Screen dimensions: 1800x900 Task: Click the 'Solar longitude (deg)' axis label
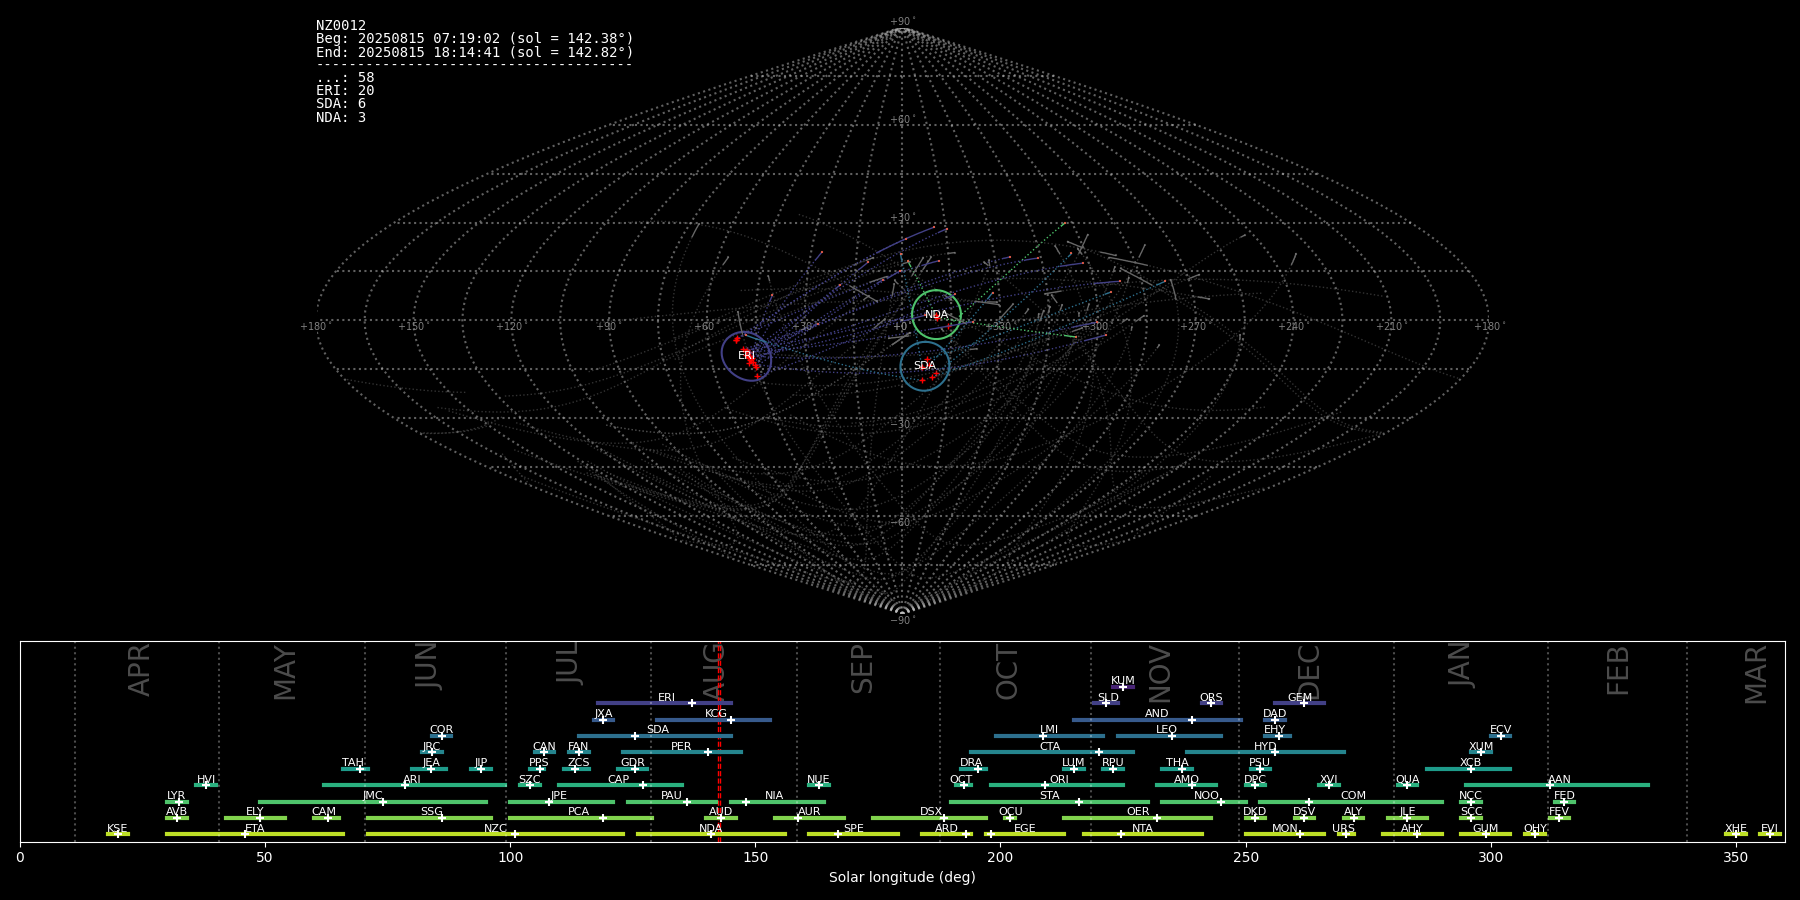pos(902,877)
